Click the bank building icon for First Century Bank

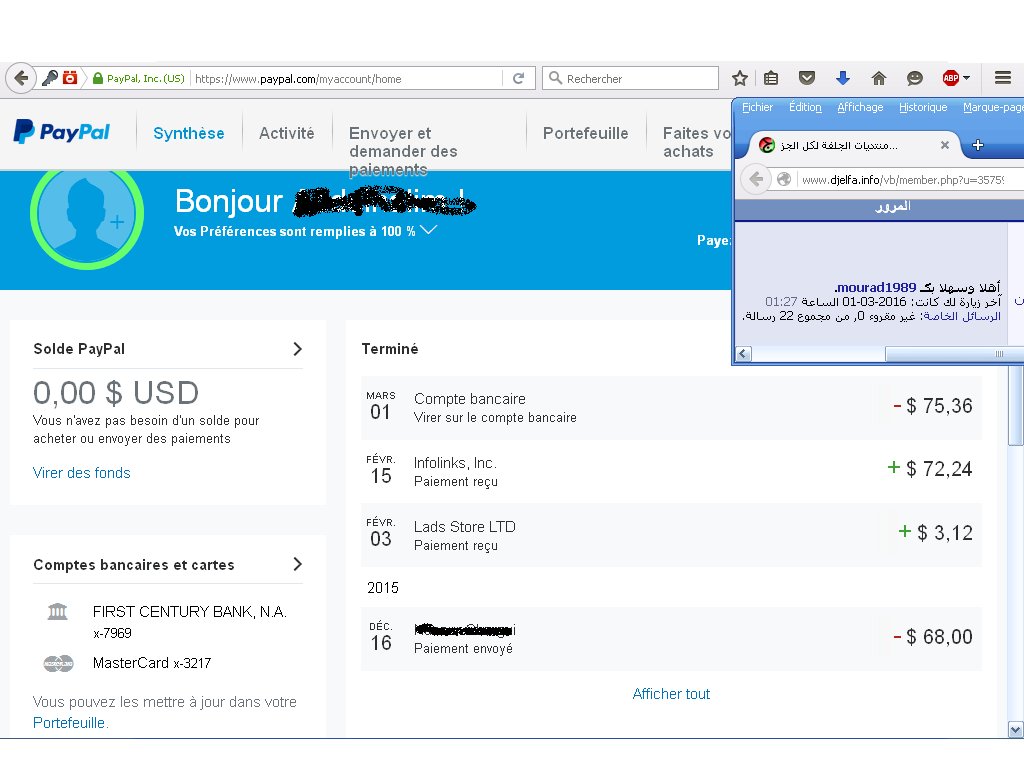click(x=57, y=612)
